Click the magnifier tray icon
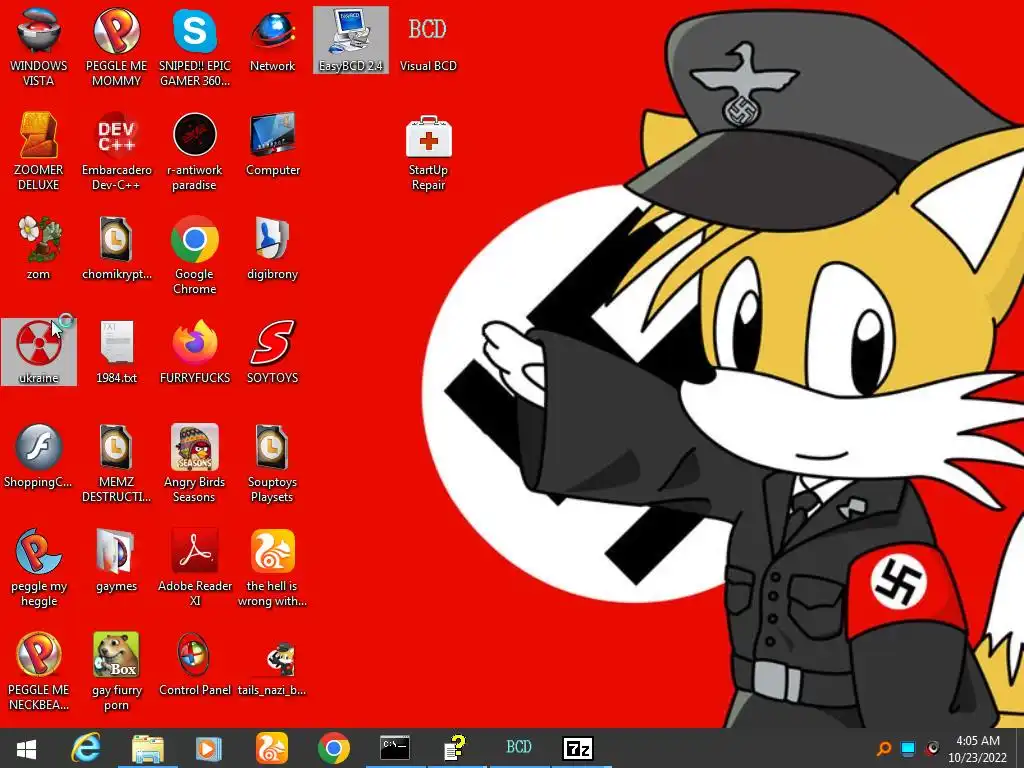1024x768 pixels. pyautogui.click(x=884, y=748)
